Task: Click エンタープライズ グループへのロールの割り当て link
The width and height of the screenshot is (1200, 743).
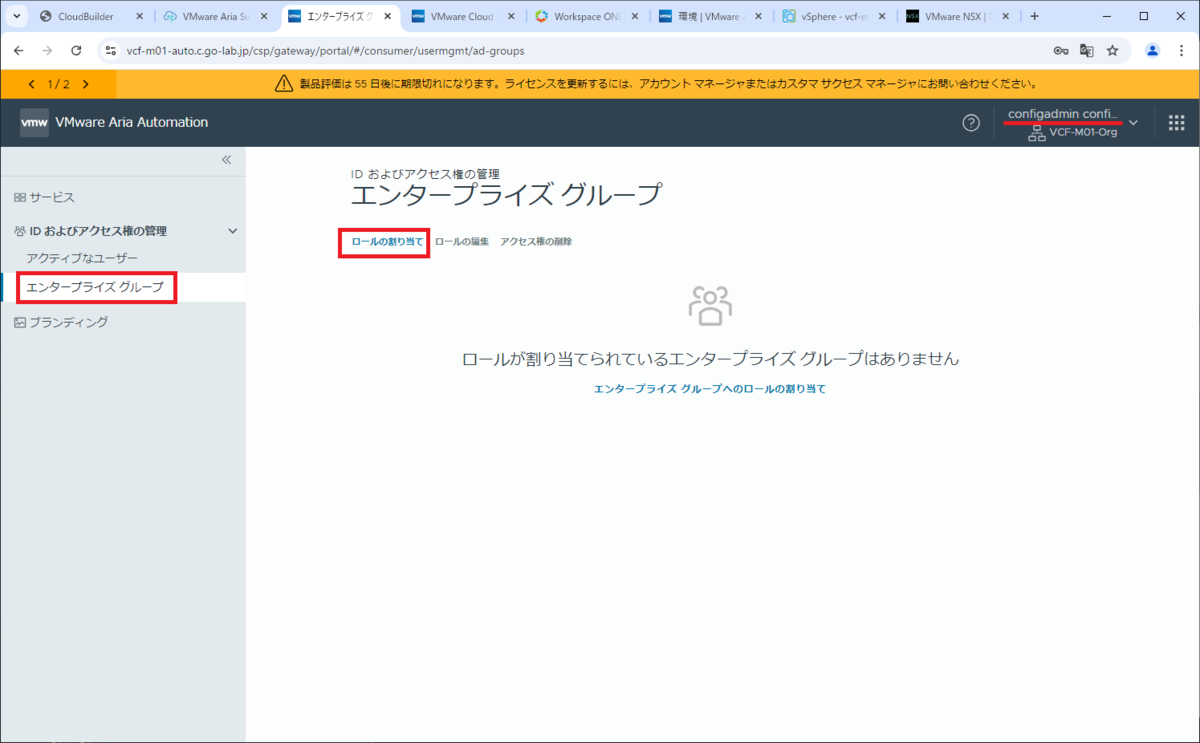Action: pos(710,389)
